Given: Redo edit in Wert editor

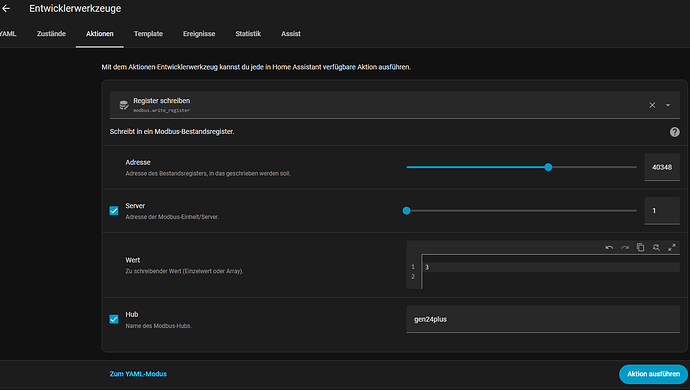Looking at the screenshot, I should [625, 247].
